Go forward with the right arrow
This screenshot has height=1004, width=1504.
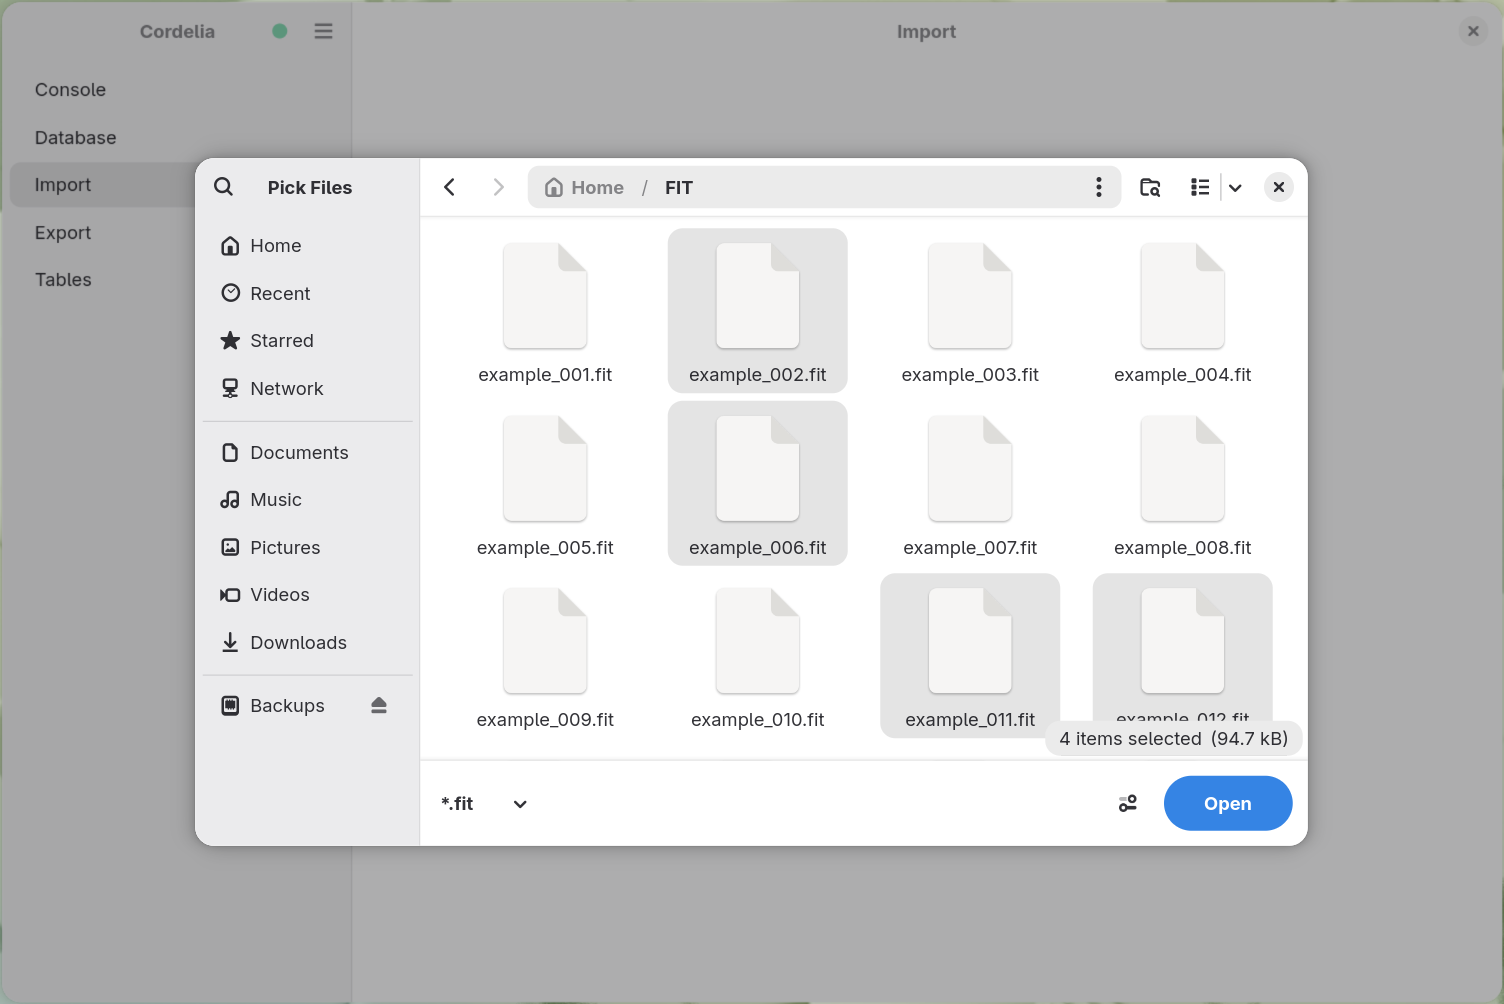point(498,187)
